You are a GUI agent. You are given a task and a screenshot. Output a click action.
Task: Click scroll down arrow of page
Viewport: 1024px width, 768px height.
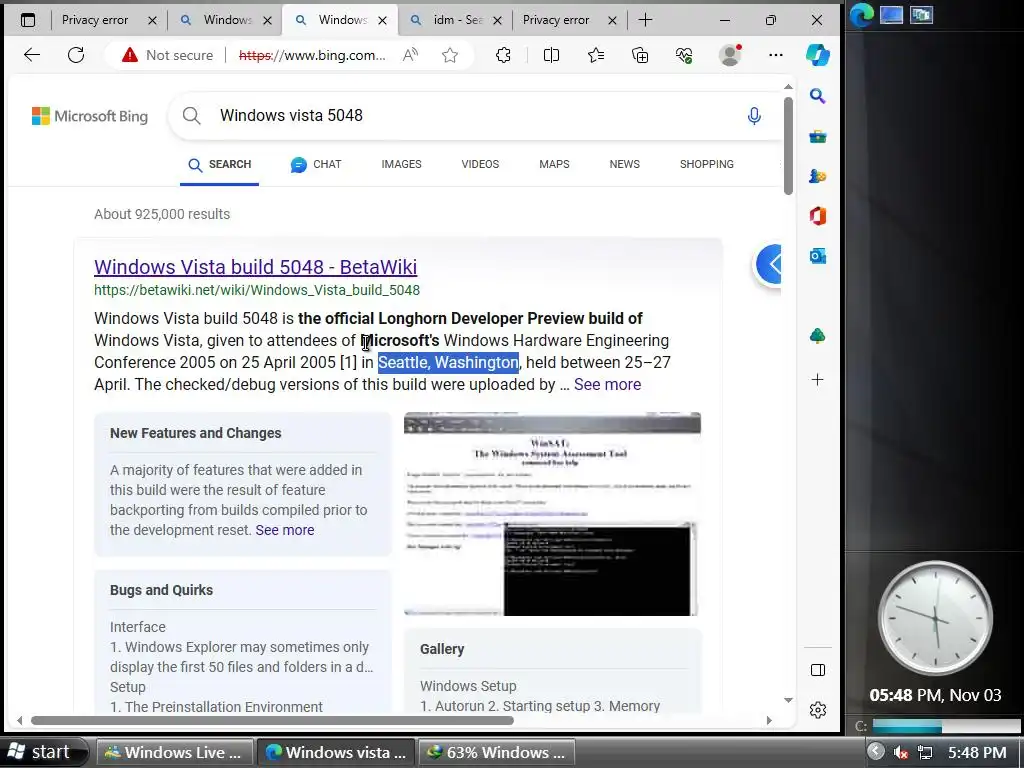pos(788,699)
